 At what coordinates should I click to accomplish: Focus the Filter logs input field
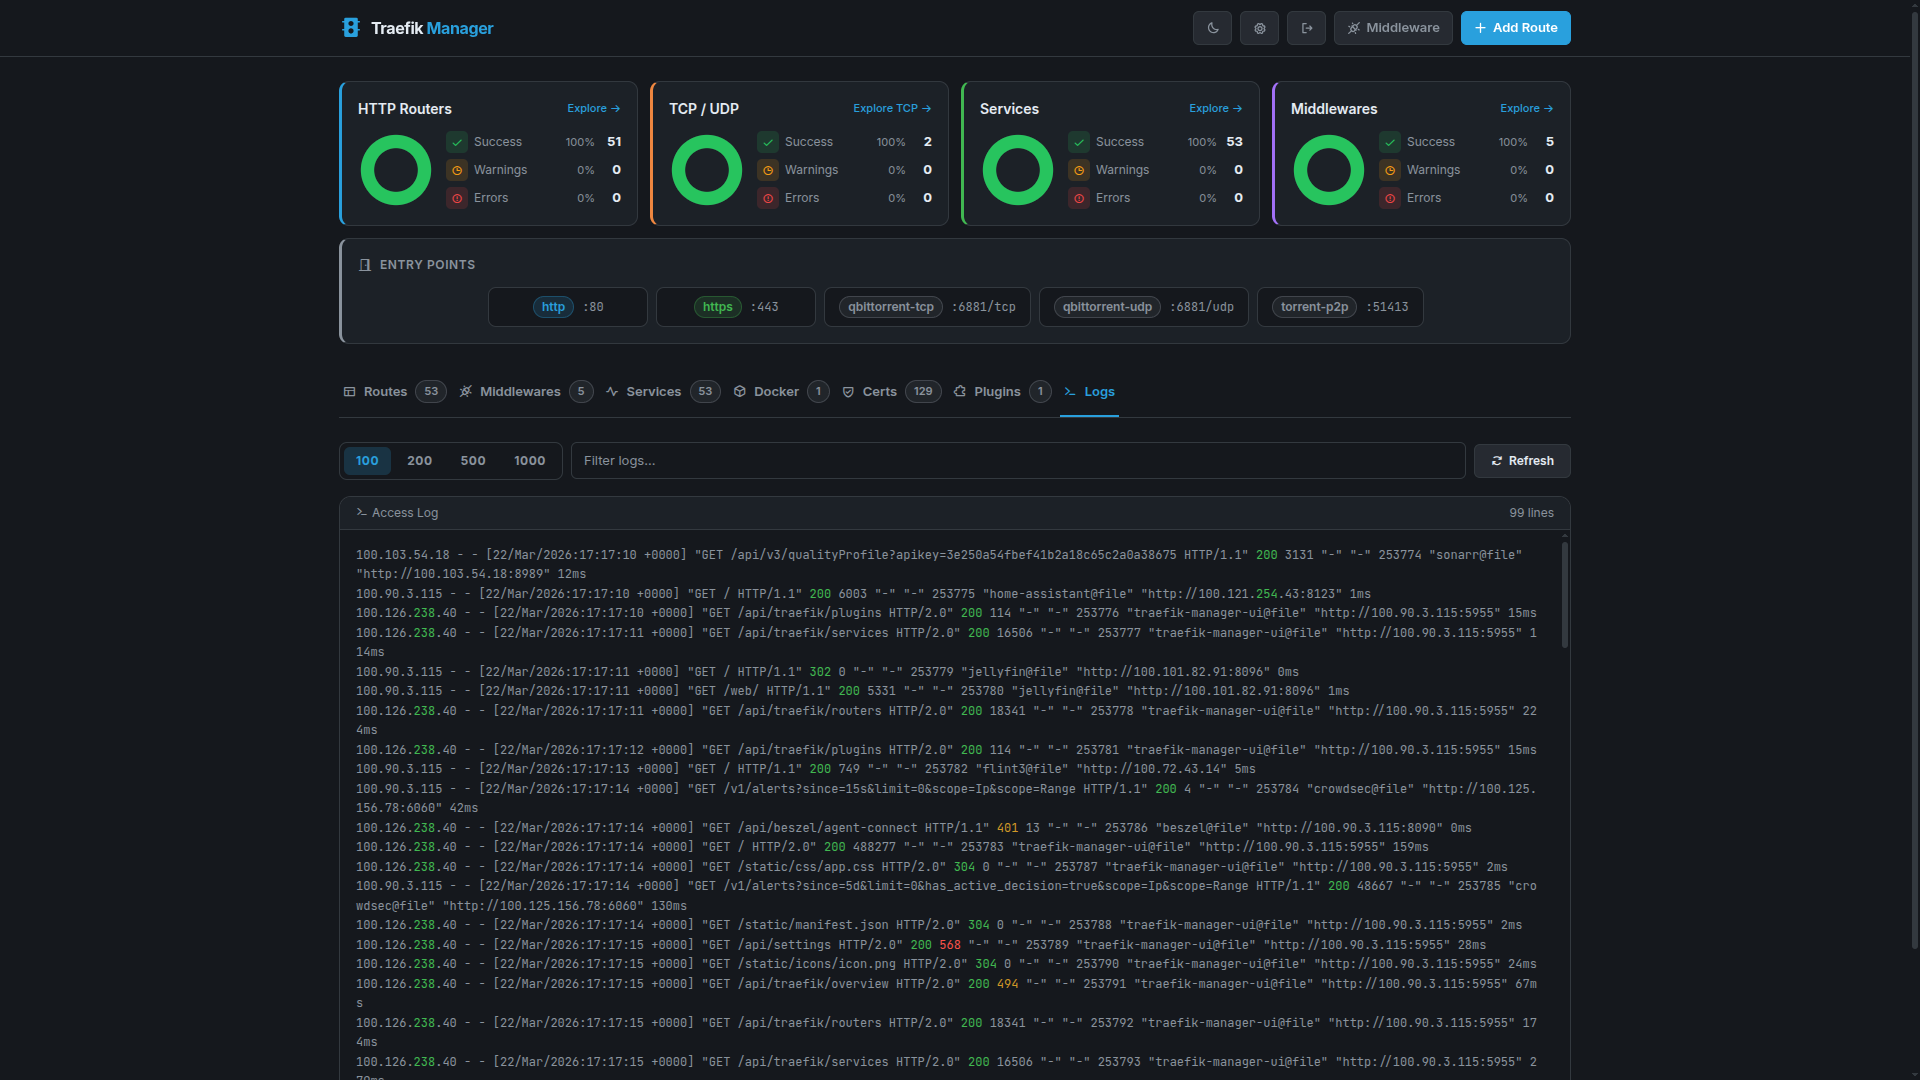tap(1017, 461)
